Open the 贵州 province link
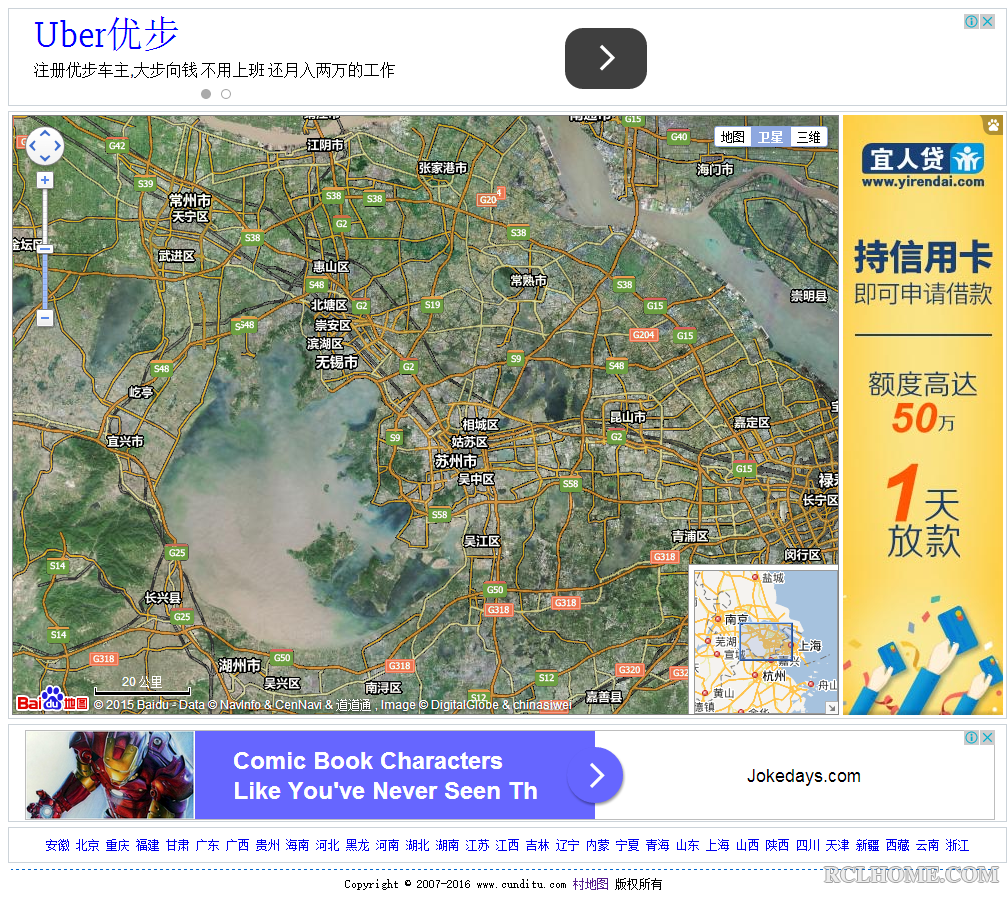 [x=267, y=845]
